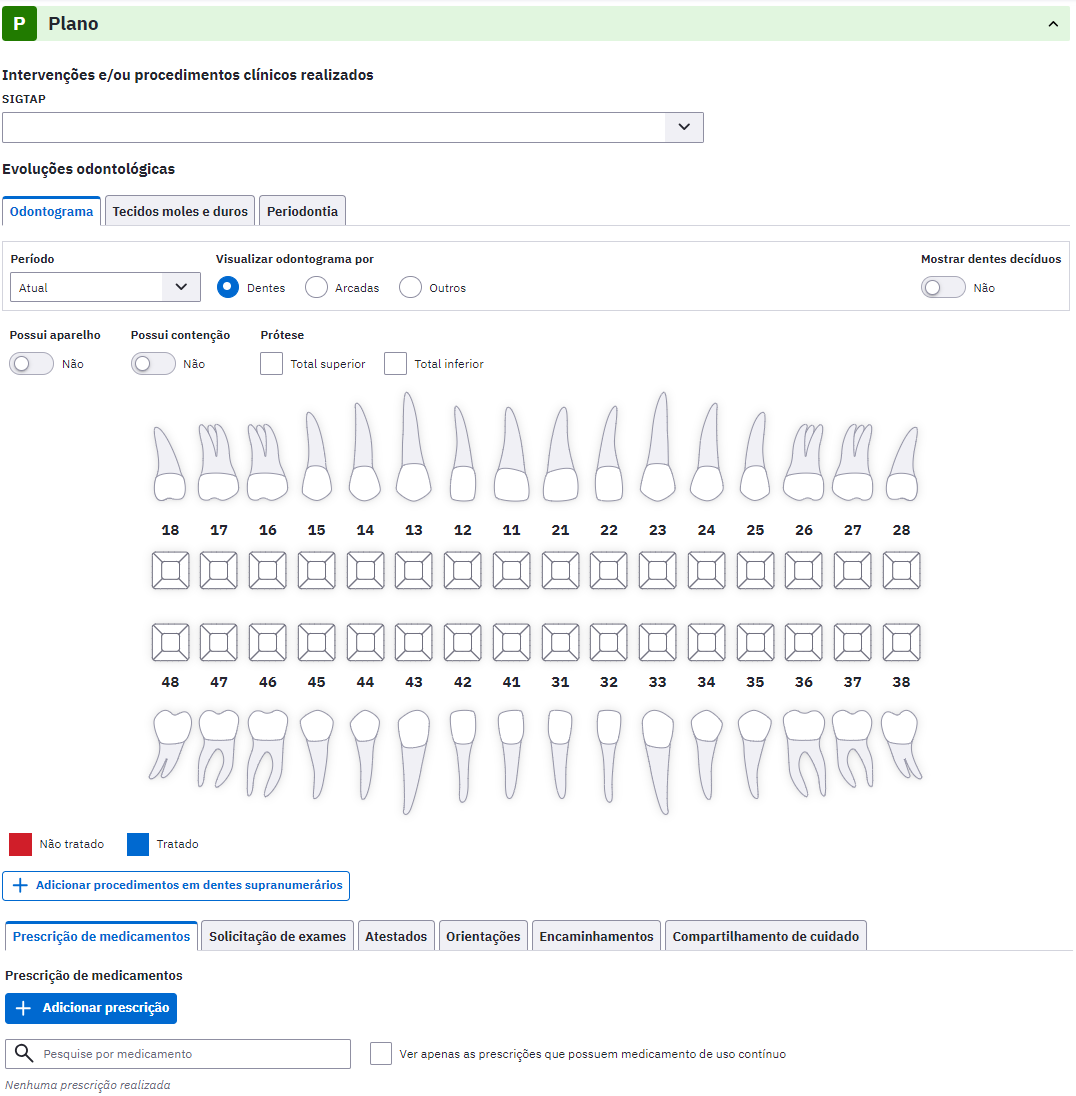Select lower canine tooth 43 image
The height and width of the screenshot is (1096, 1076).
point(413,762)
